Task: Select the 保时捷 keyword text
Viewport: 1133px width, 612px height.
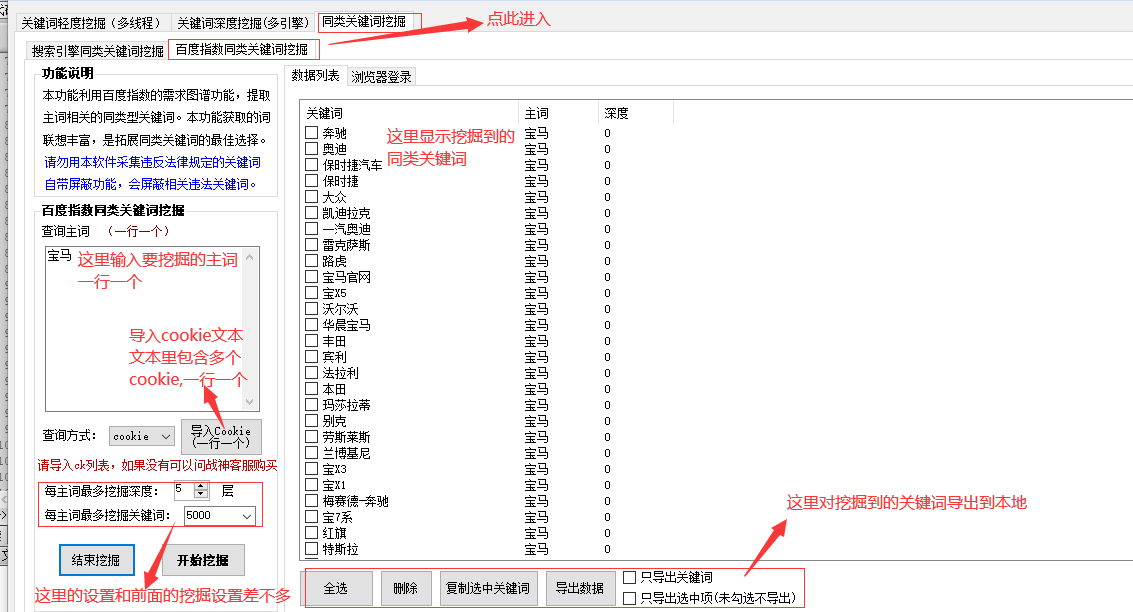Action: [340, 181]
